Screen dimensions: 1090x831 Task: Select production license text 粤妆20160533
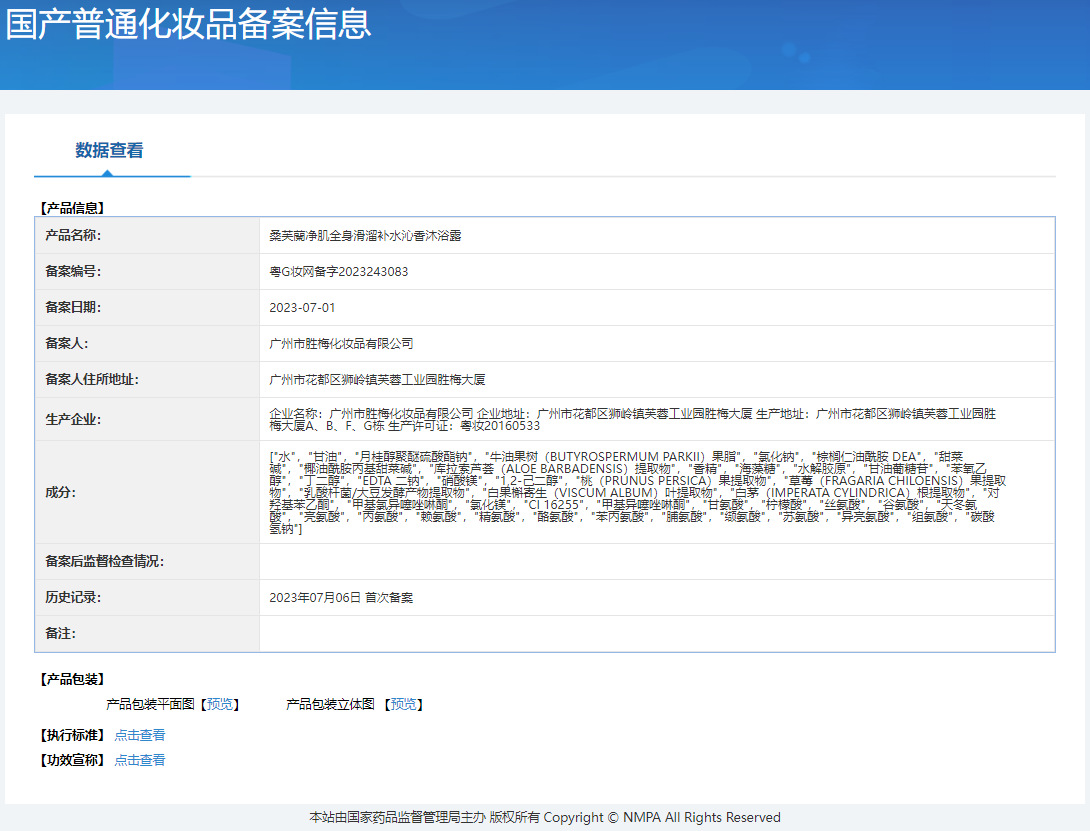(x=501, y=426)
